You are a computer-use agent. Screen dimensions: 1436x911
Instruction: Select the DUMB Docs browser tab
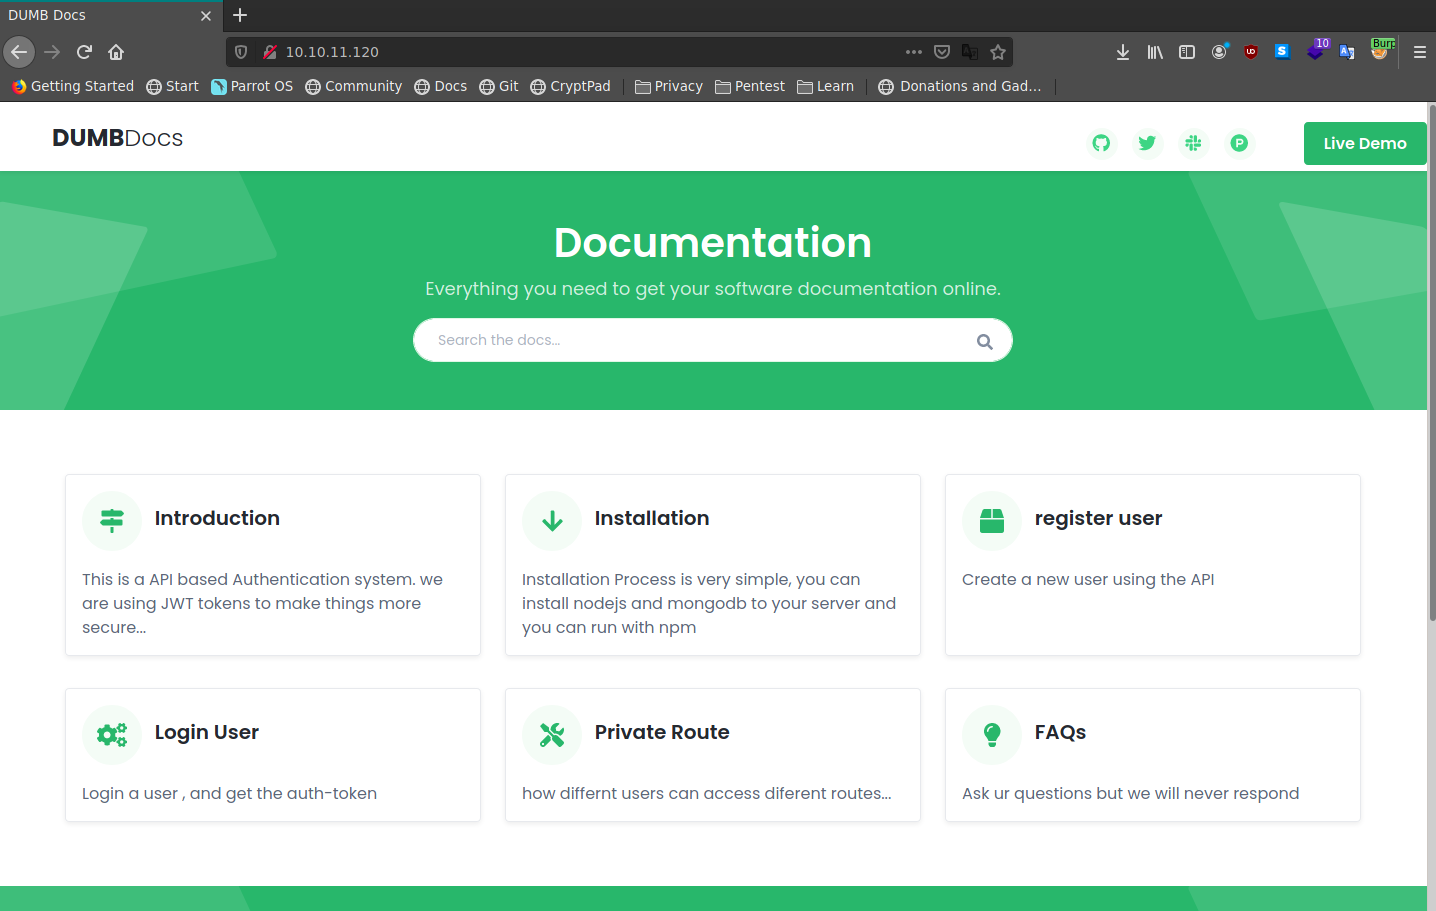111,15
